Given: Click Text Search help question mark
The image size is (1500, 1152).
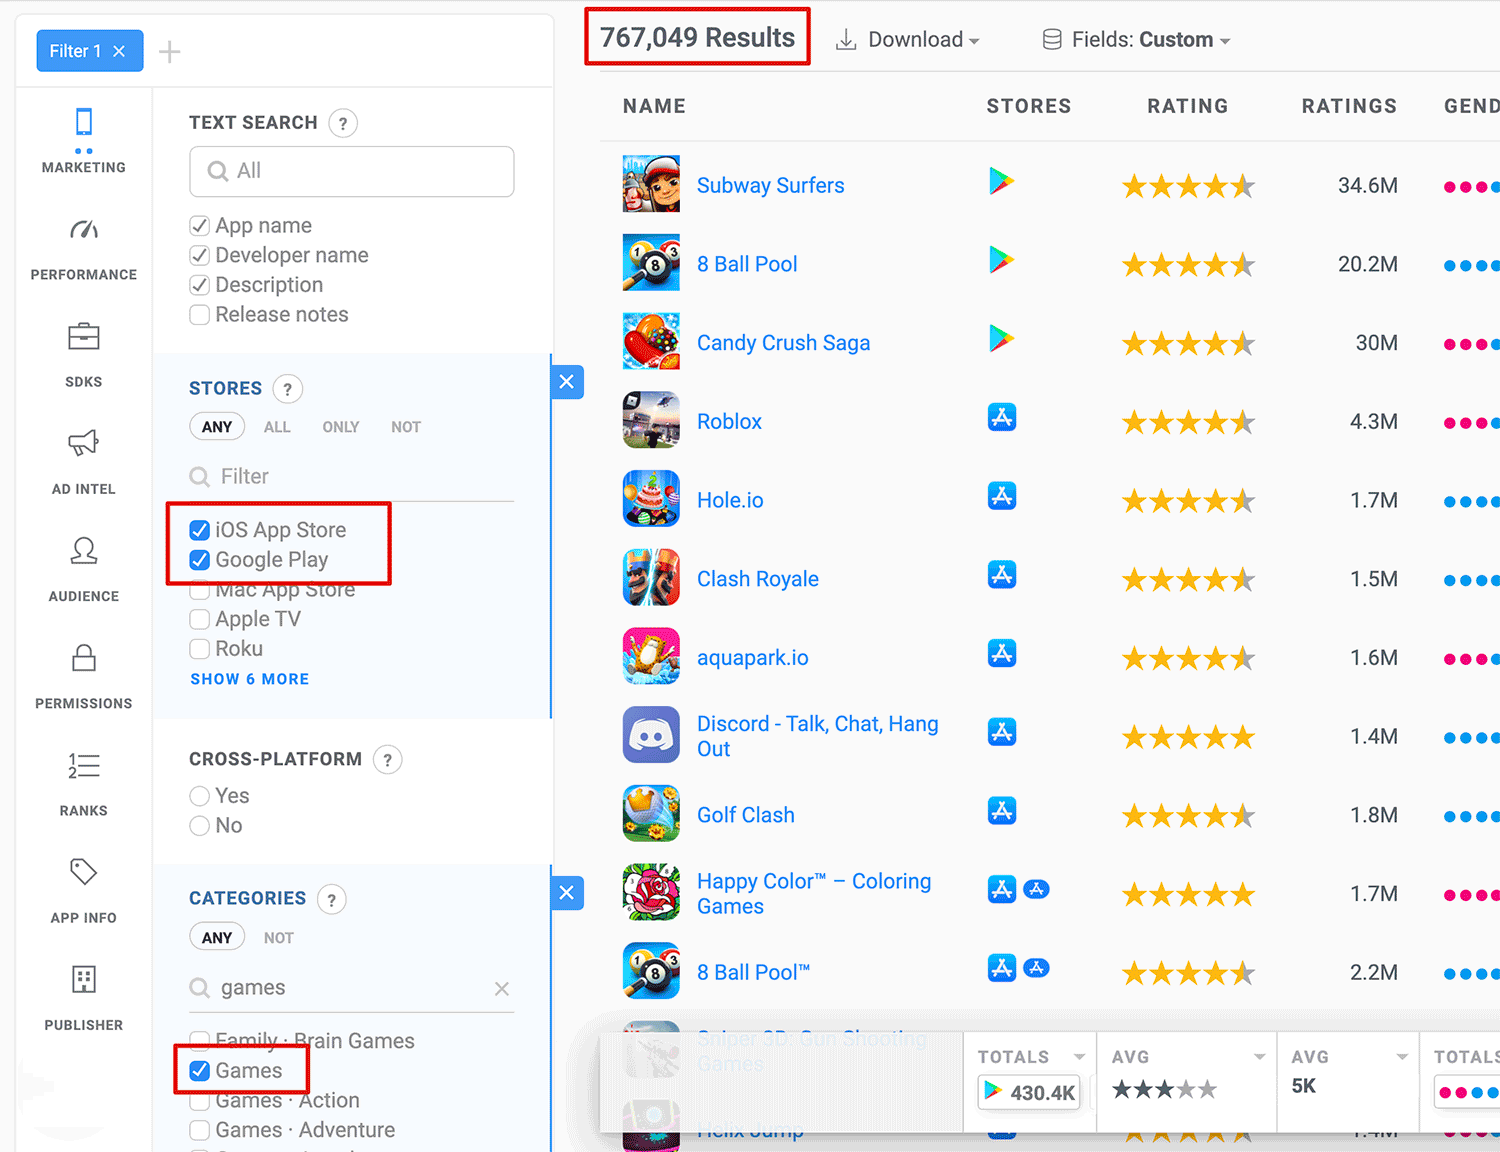Looking at the screenshot, I should (343, 123).
